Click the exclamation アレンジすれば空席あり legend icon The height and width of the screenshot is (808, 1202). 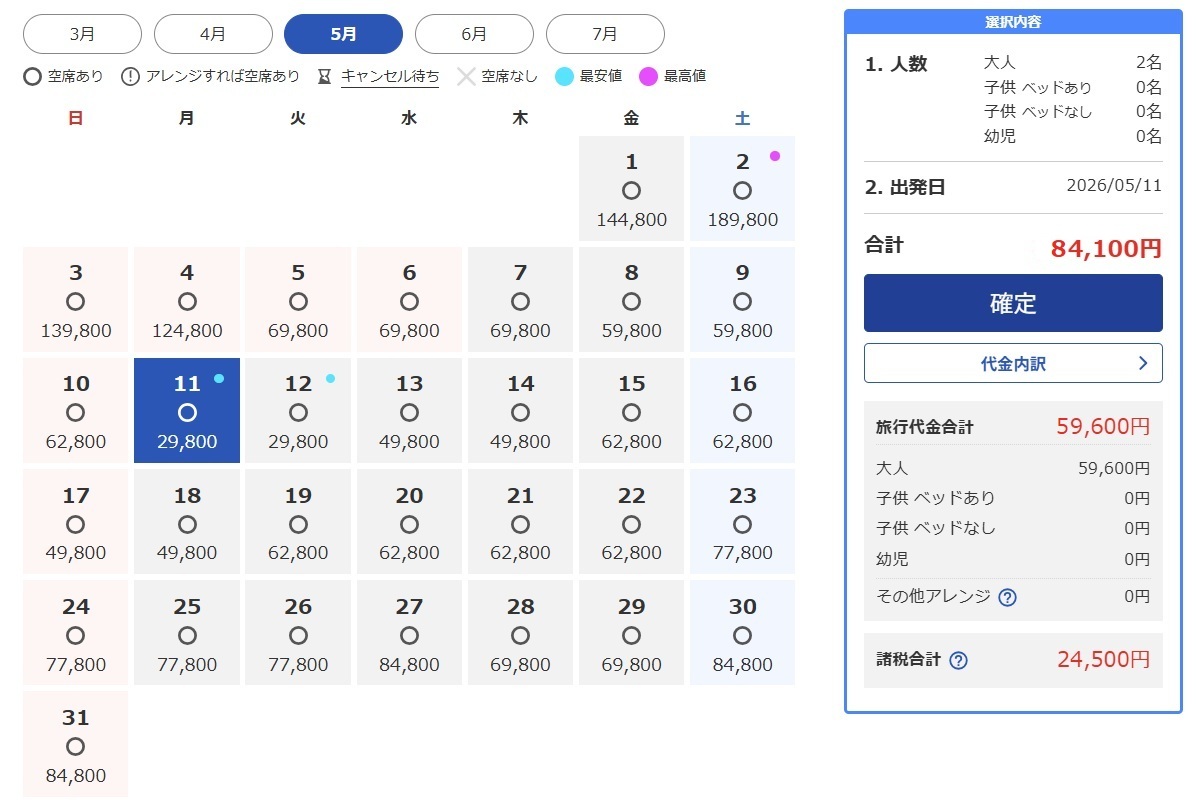(130, 77)
